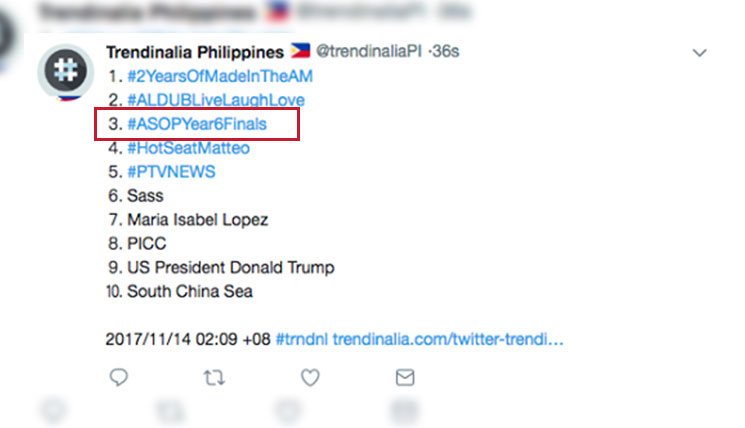Open the #2YearsOfMadeInTheAM hashtag

[220, 76]
